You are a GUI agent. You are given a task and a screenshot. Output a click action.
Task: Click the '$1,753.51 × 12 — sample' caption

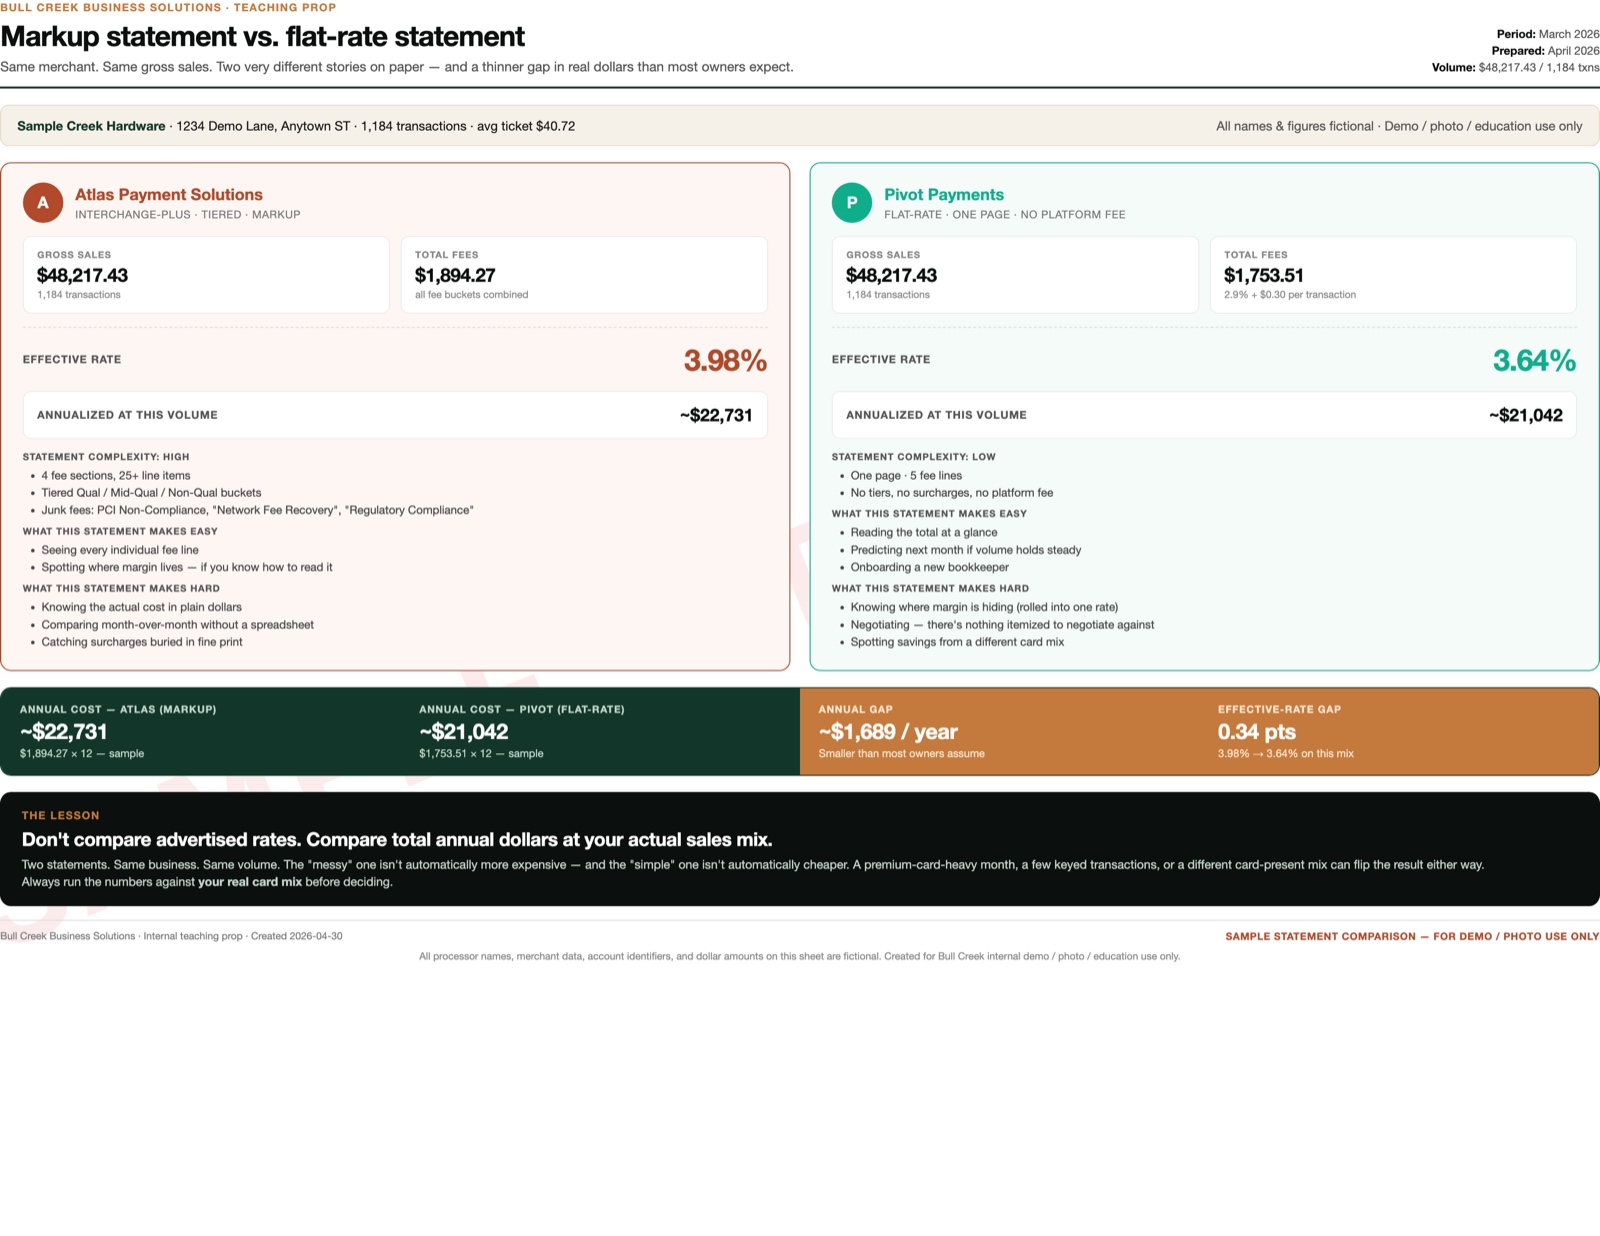tap(481, 754)
